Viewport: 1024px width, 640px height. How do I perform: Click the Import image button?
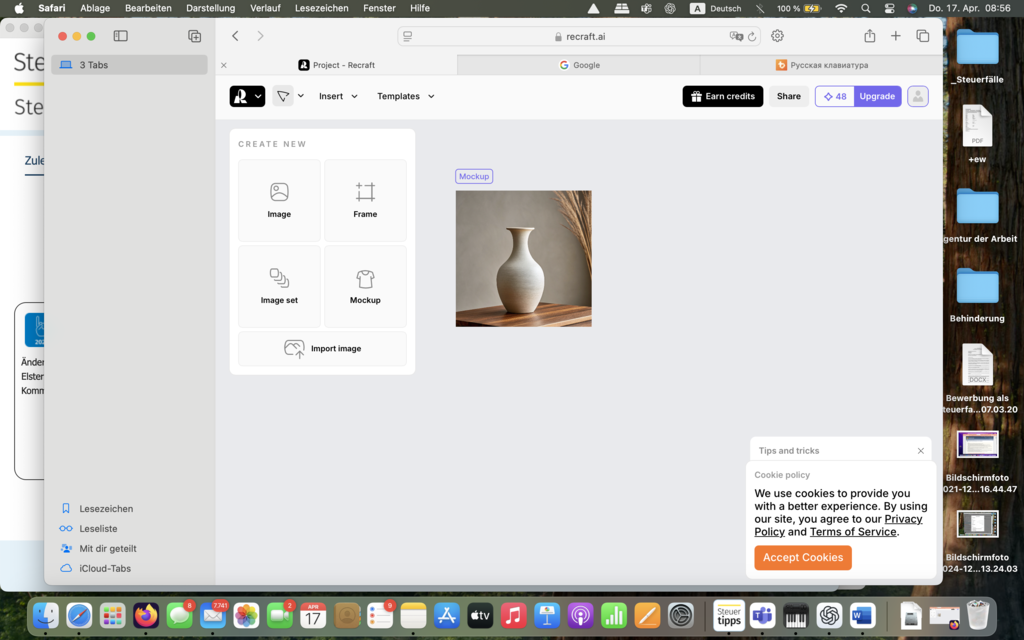(322, 349)
